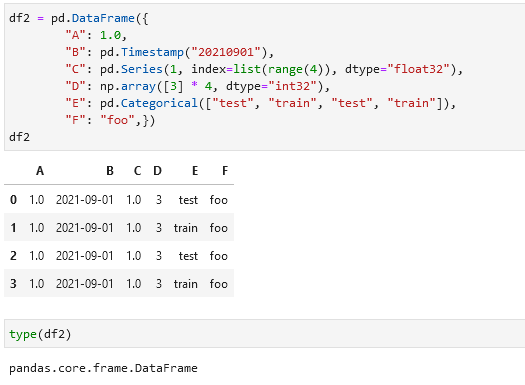
Task: Click column D value 3 in row 2
Action: [x=159, y=256]
